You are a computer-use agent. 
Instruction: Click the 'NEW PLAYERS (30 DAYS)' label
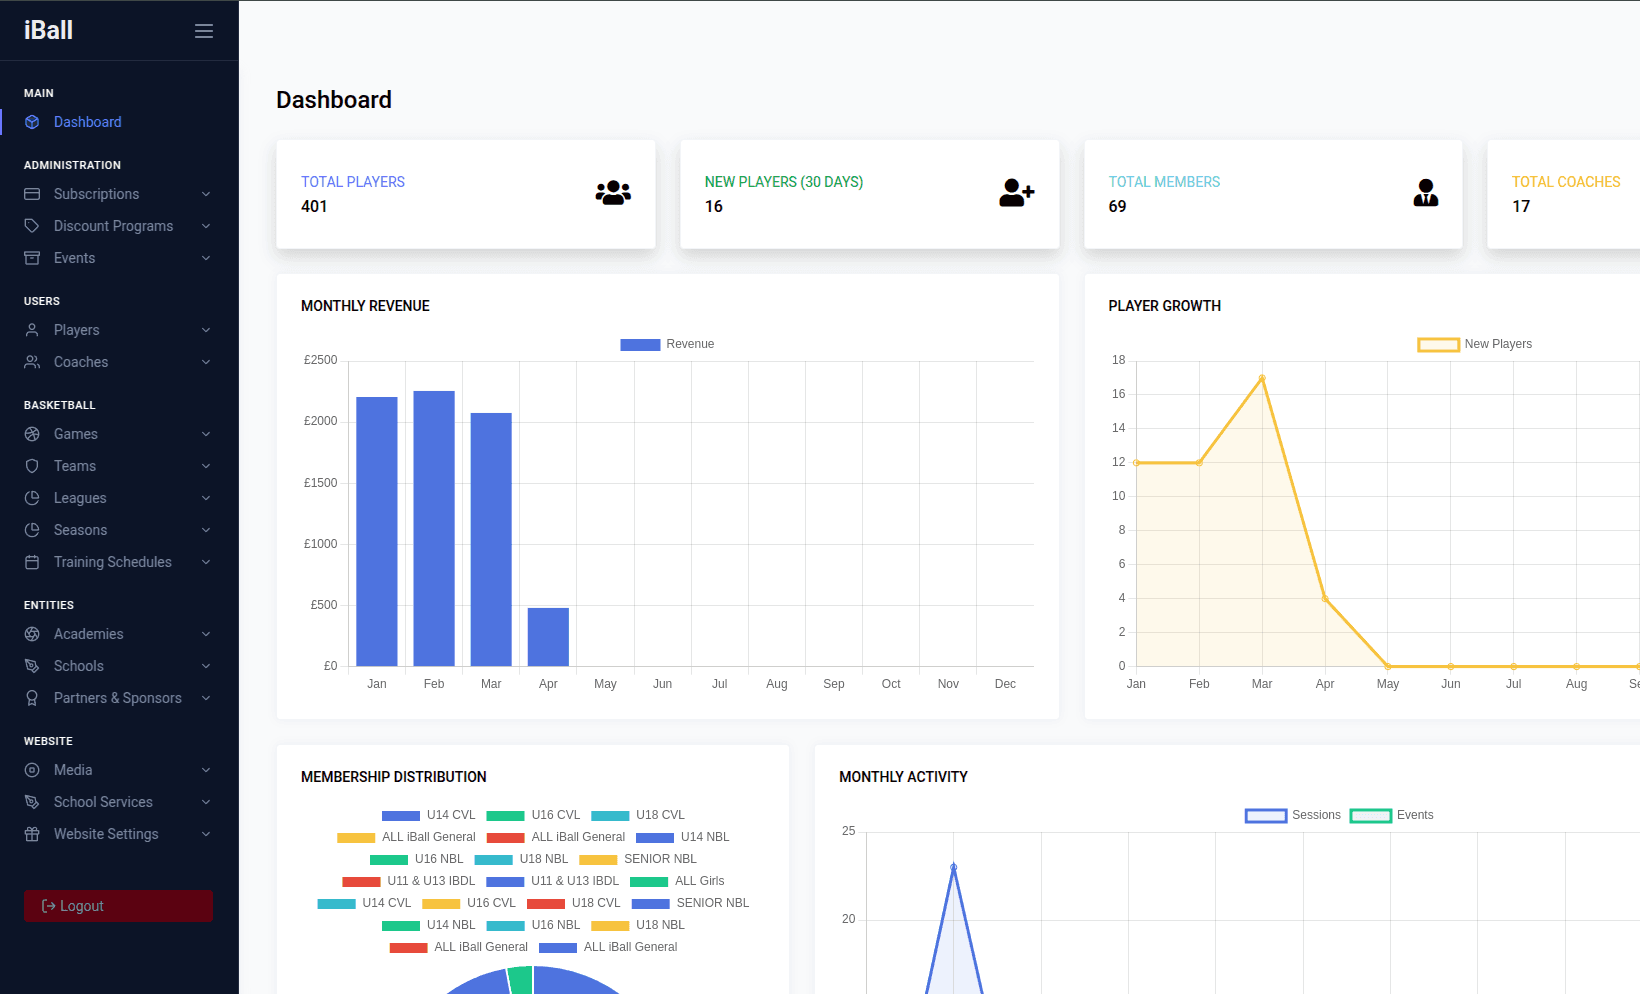[783, 182]
